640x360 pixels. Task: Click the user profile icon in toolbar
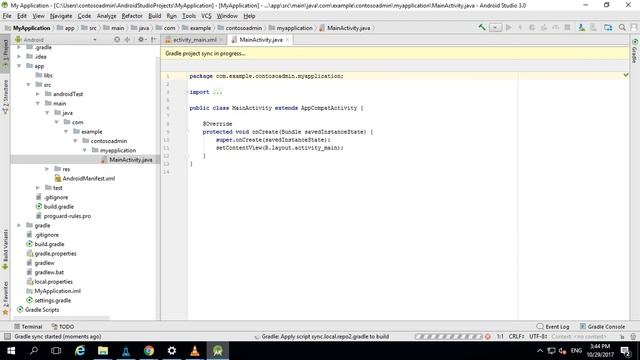coord(634,28)
